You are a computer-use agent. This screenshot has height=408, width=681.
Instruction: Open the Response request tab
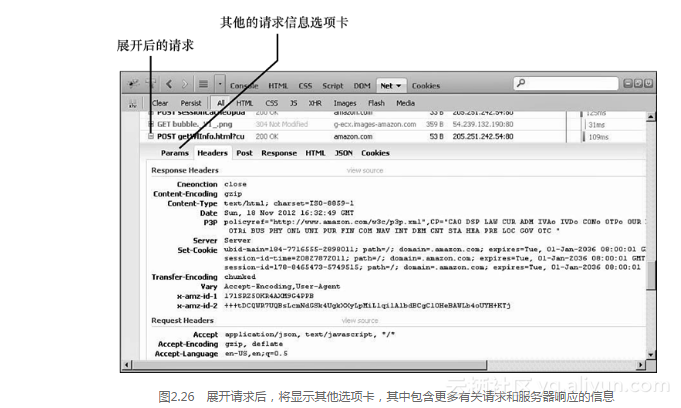(279, 153)
